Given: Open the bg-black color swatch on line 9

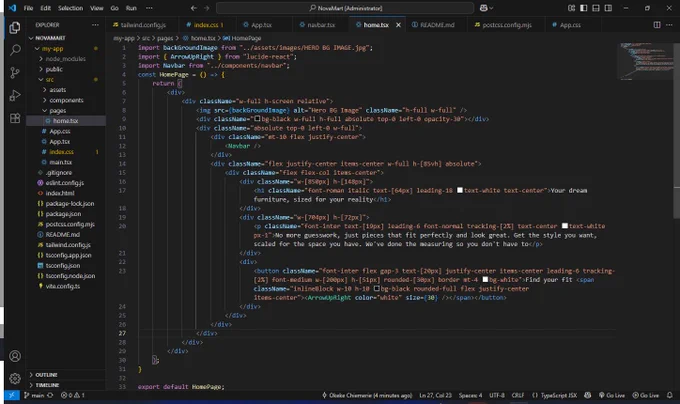Looking at the screenshot, I should [257, 118].
